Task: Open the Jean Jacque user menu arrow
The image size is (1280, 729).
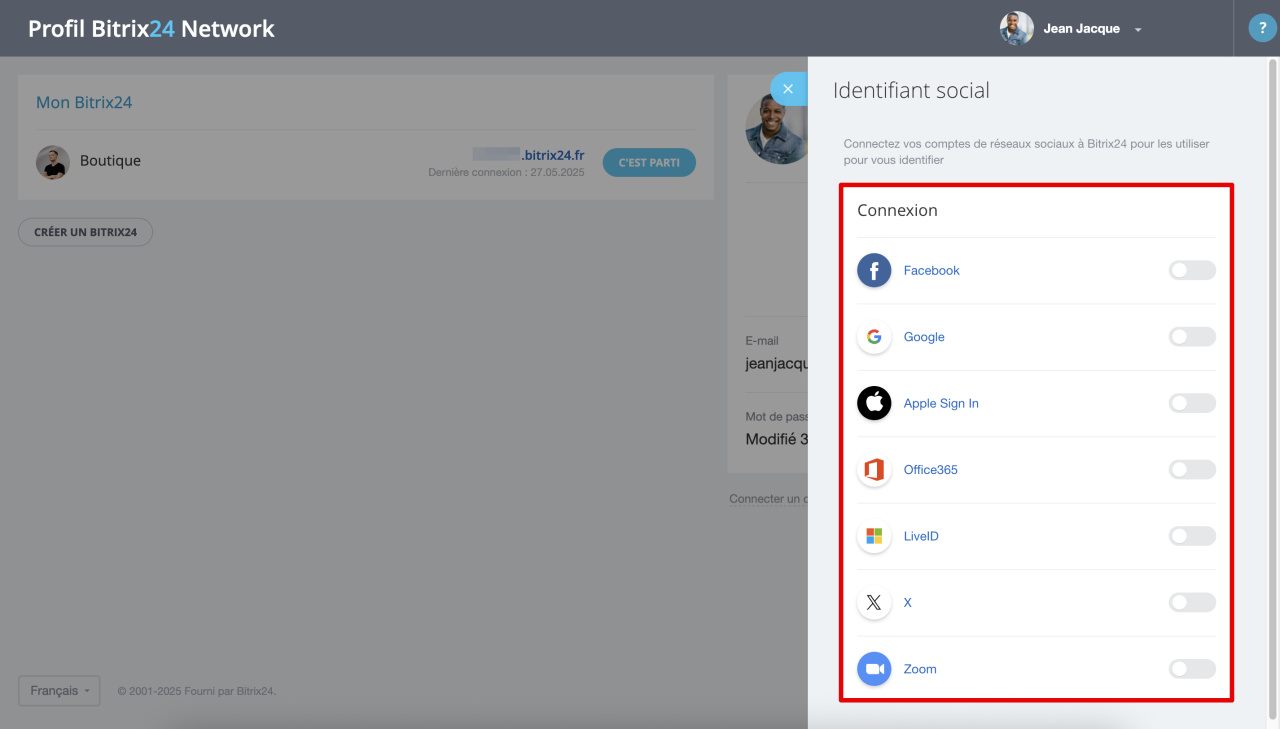Action: pyautogui.click(x=1138, y=30)
